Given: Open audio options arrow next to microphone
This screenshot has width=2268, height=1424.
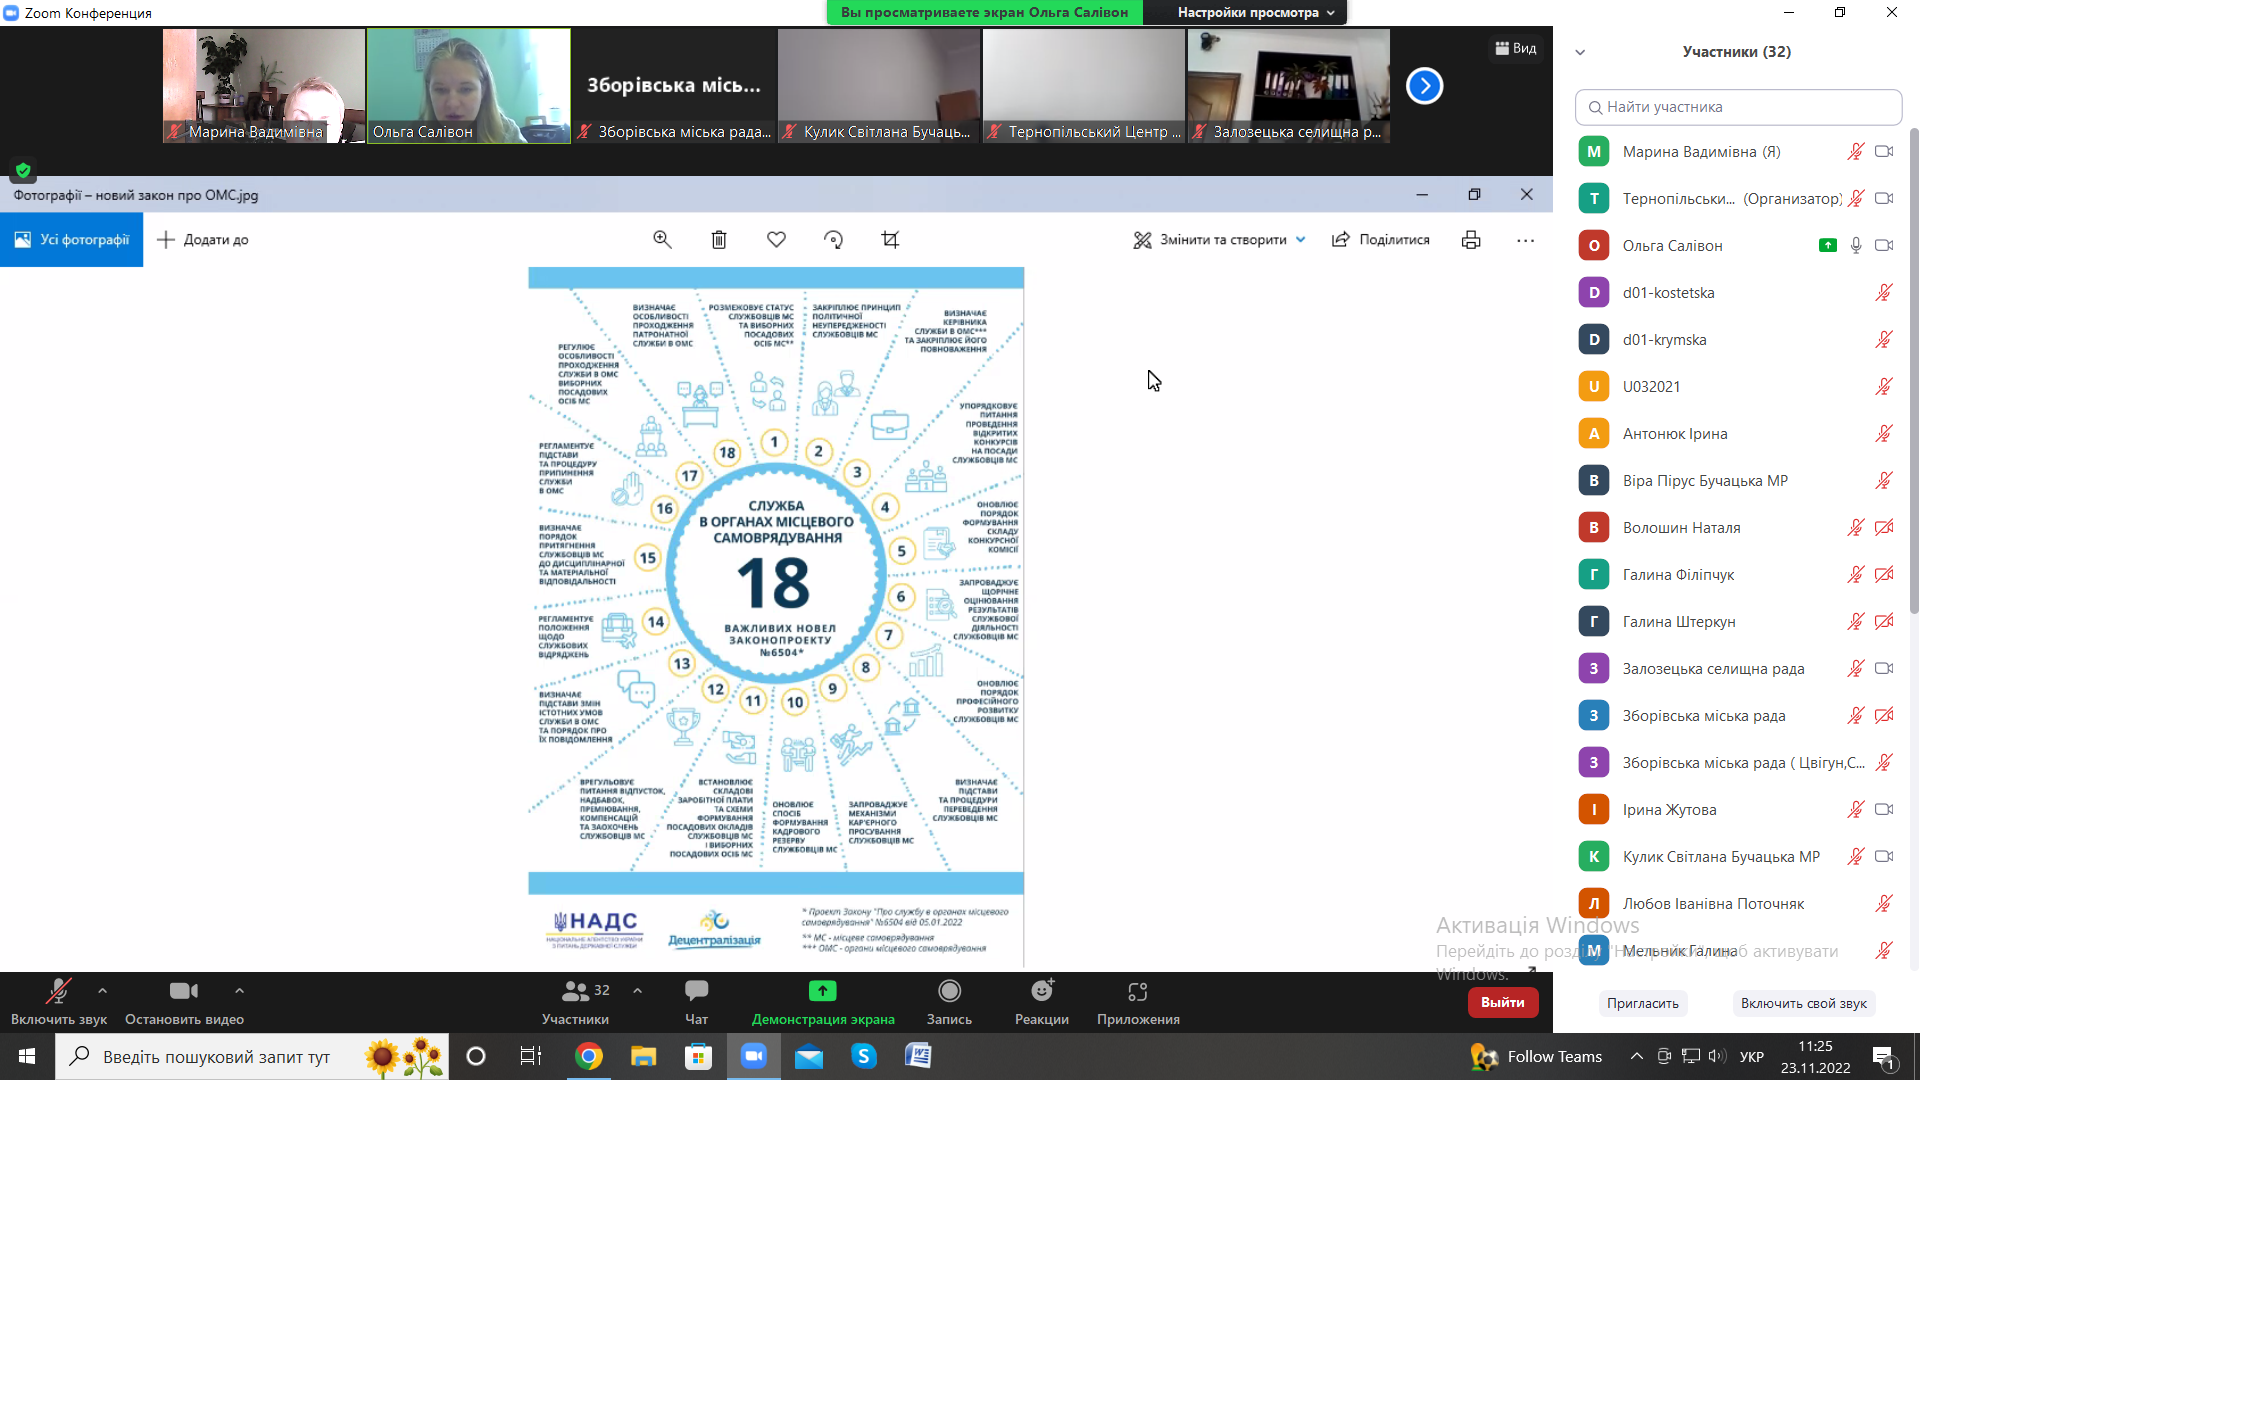Looking at the screenshot, I should point(102,991).
